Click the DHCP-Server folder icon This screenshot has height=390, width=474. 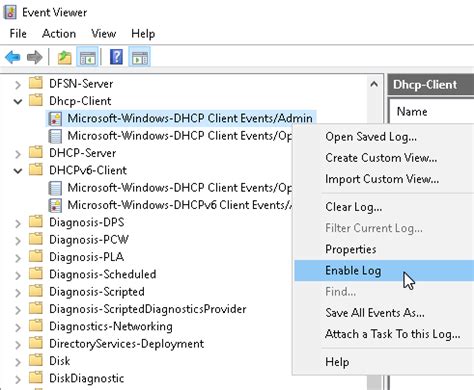(x=36, y=152)
